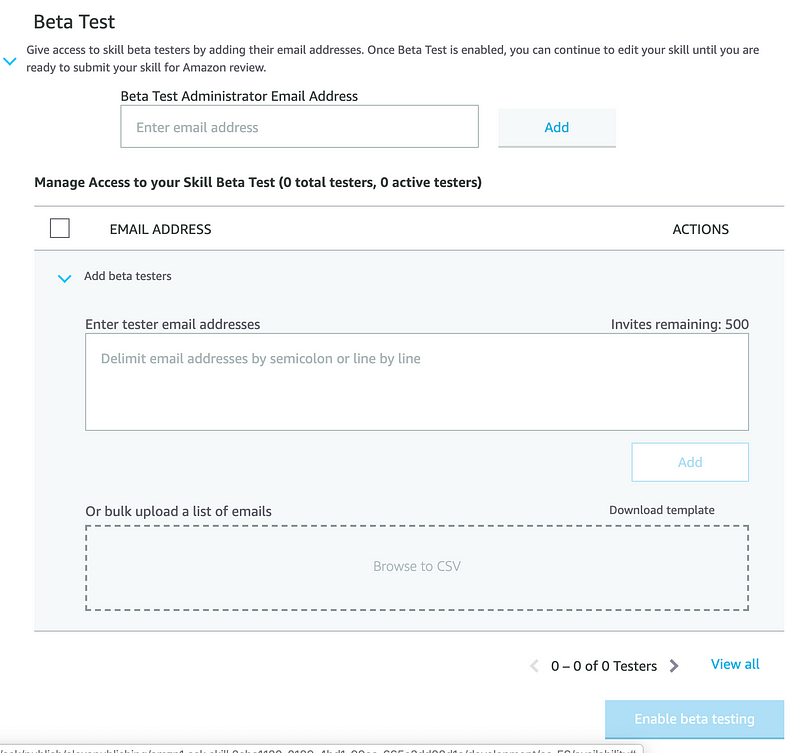Screen dimensions: 800x753
Task: Click the Invites remaining: 500 counter
Action: 679,324
